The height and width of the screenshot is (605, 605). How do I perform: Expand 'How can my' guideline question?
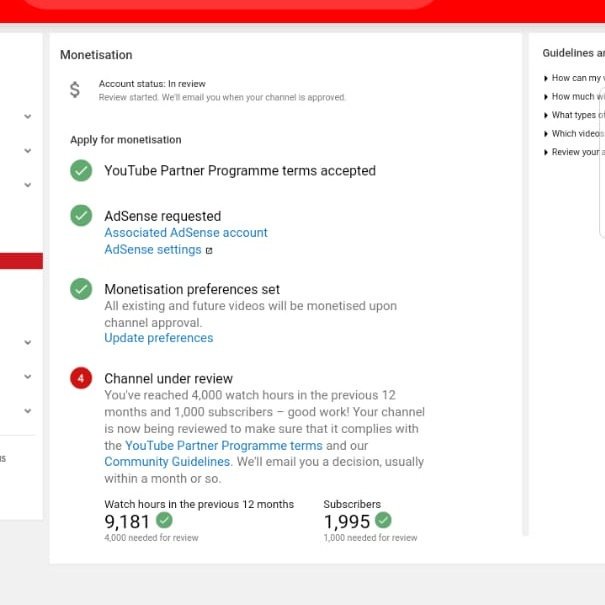574,78
